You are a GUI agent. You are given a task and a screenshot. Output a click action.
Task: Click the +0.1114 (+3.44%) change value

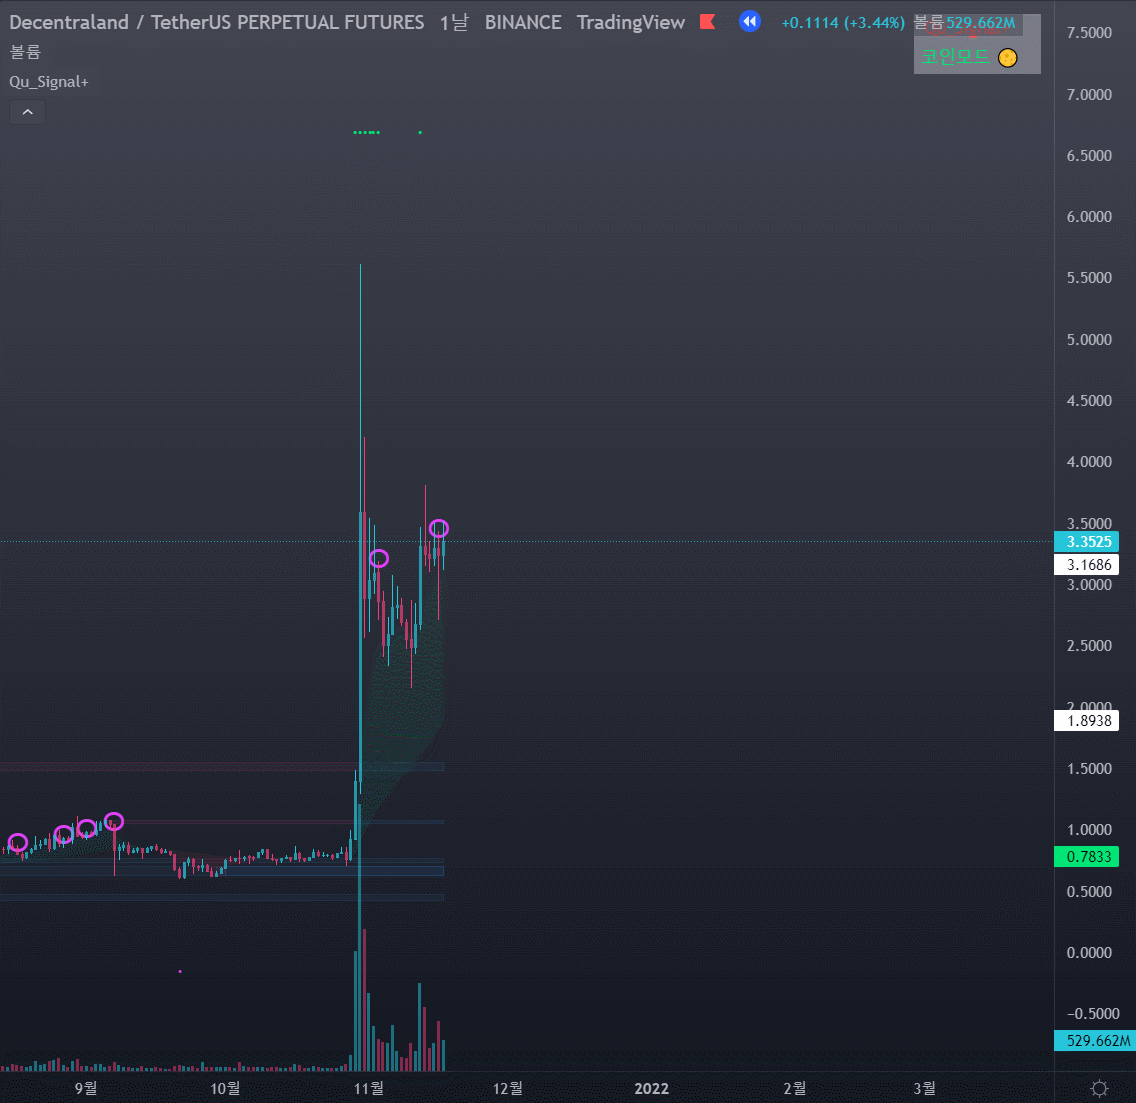tap(843, 22)
